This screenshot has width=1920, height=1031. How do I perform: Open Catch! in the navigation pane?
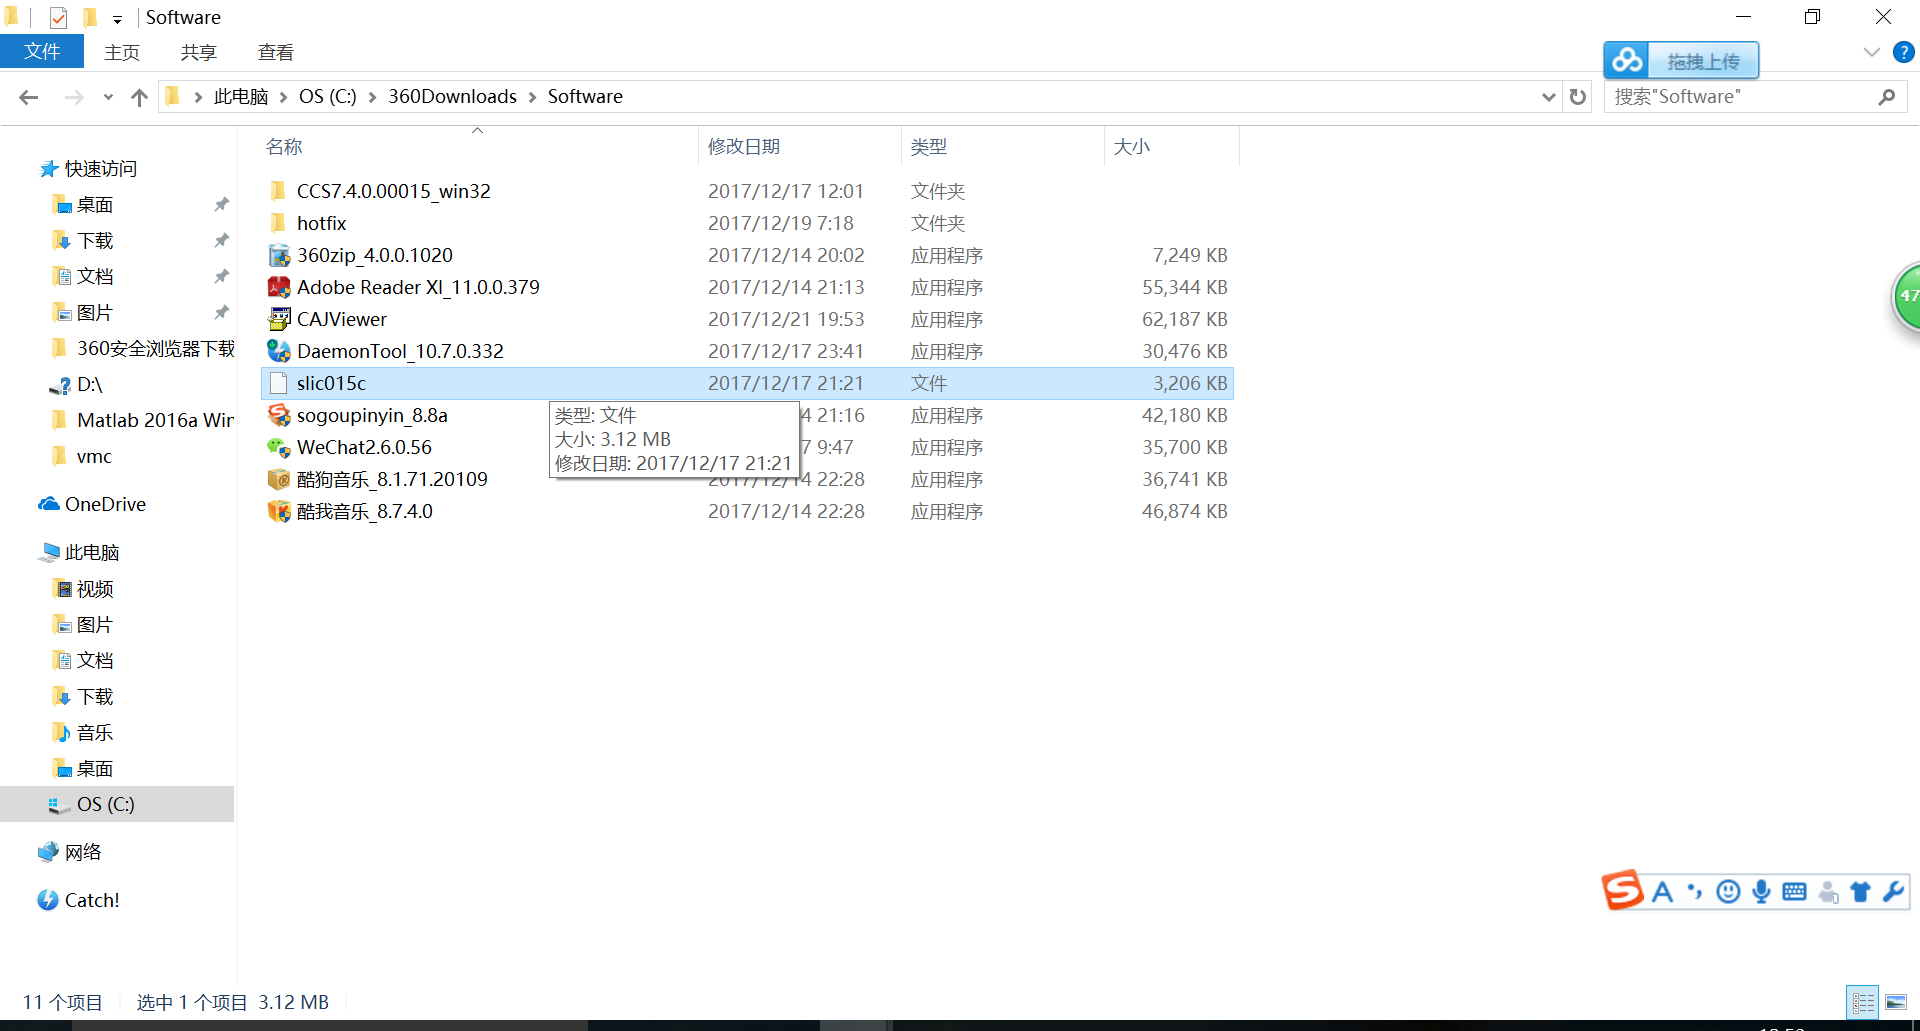point(92,901)
